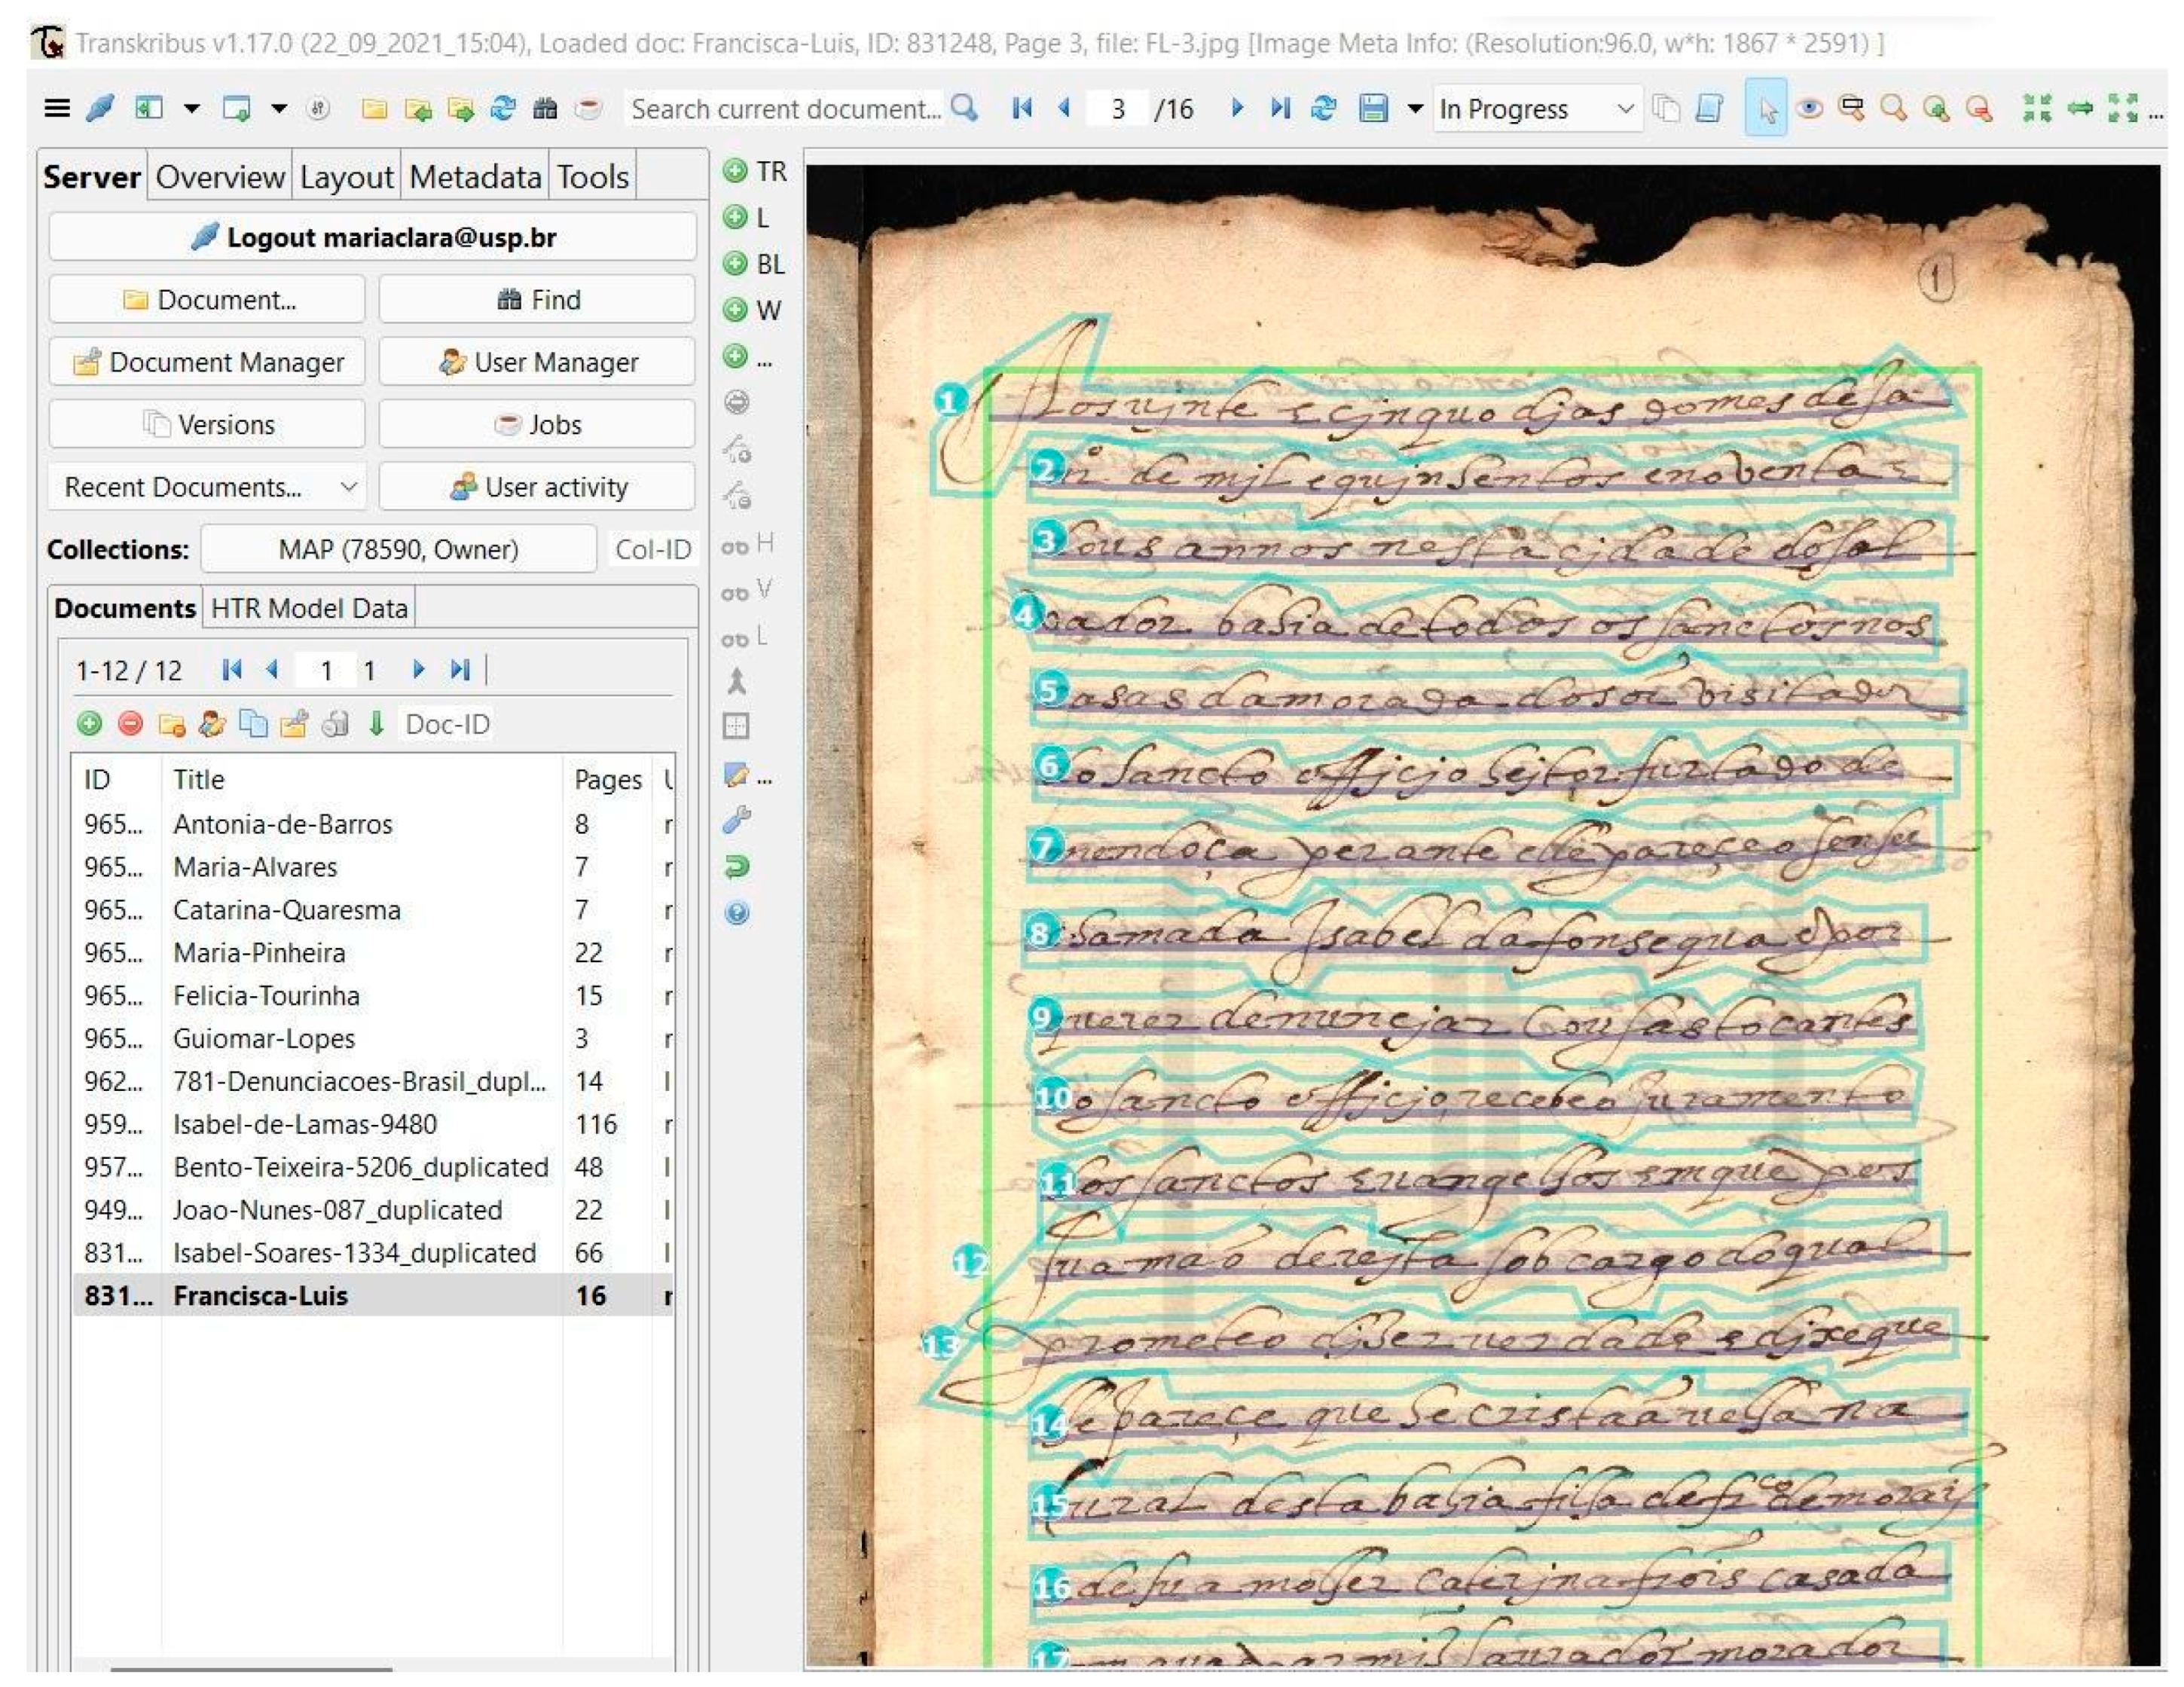Image resolution: width=2184 pixels, height=1687 pixels.
Task: Enable the selection mode cursor tool
Action: coord(1766,108)
